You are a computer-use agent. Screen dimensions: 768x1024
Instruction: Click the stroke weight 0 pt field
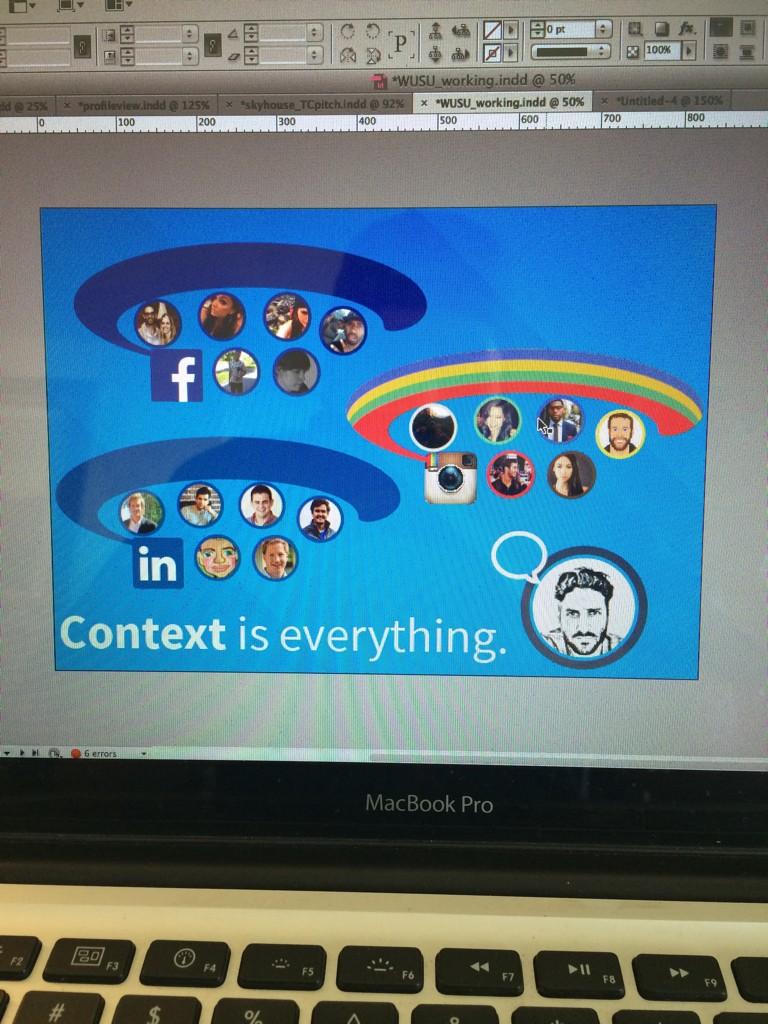(x=570, y=29)
